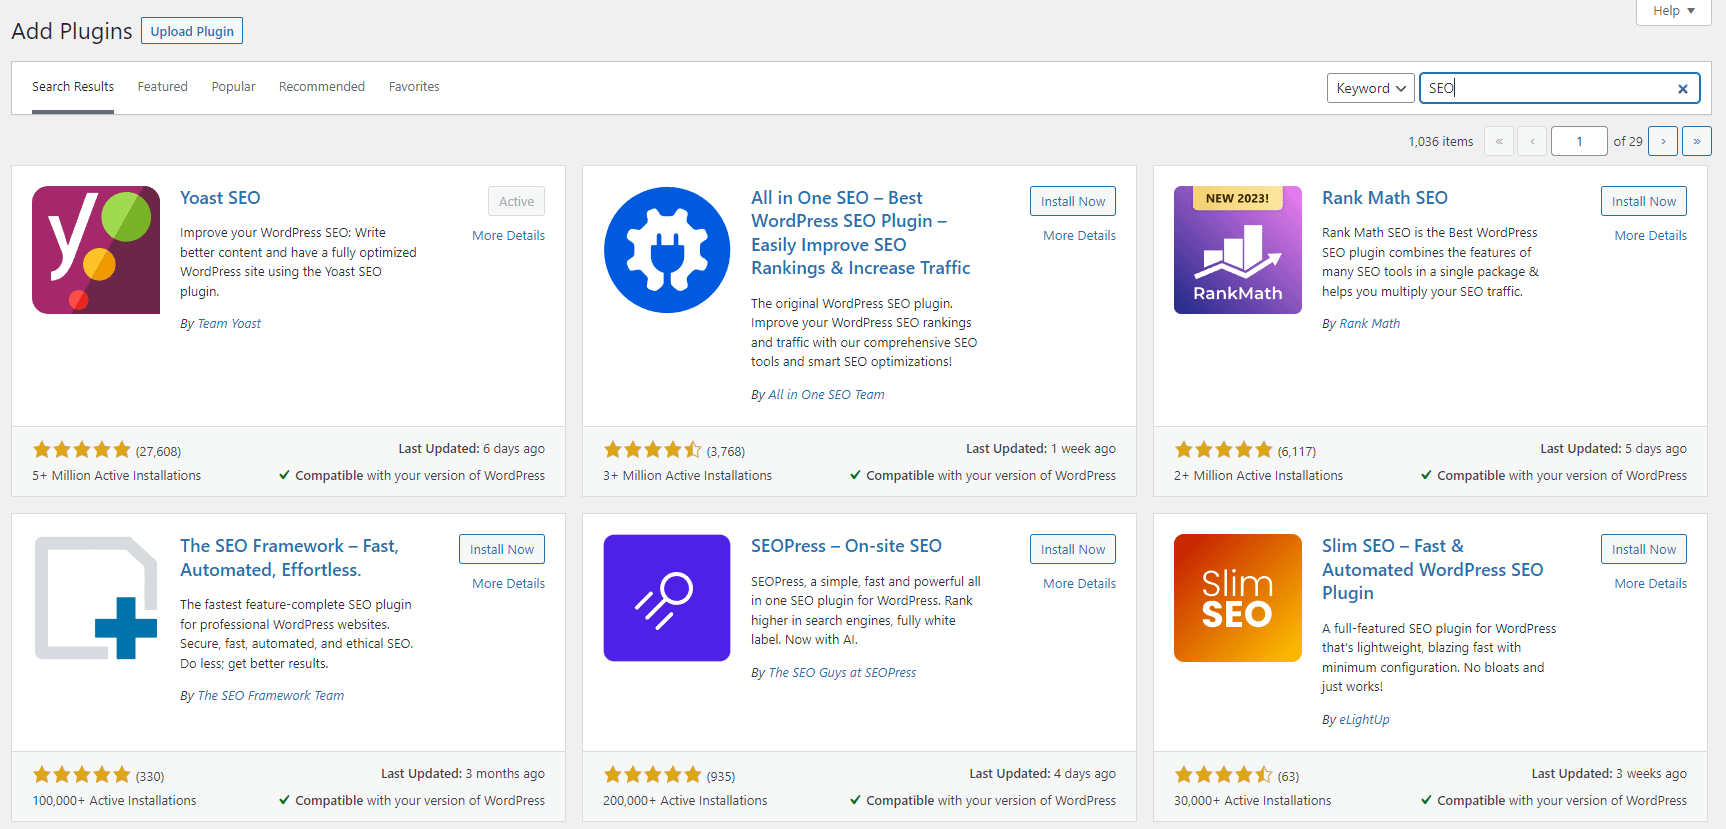Open the All in One SEO Team author link
This screenshot has width=1726, height=829.
pyautogui.click(x=826, y=395)
